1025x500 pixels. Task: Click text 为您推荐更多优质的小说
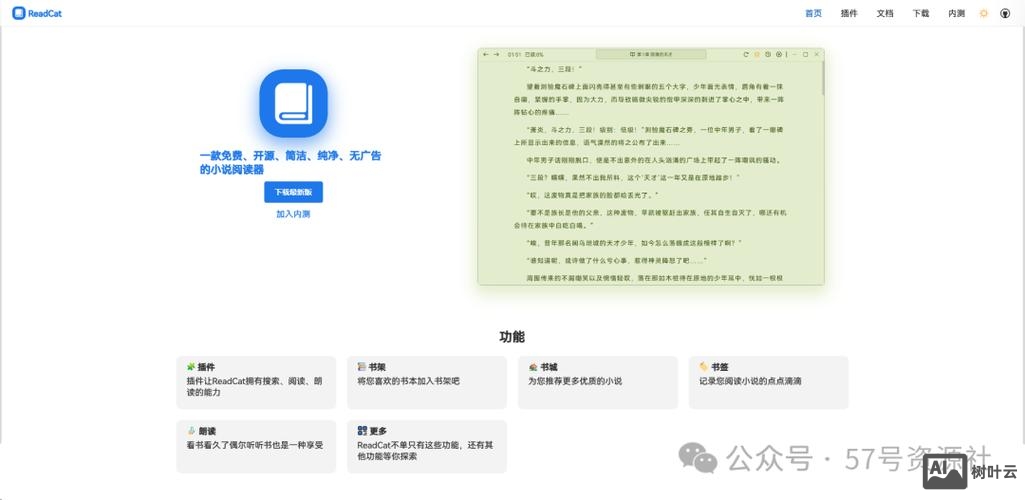pos(575,381)
